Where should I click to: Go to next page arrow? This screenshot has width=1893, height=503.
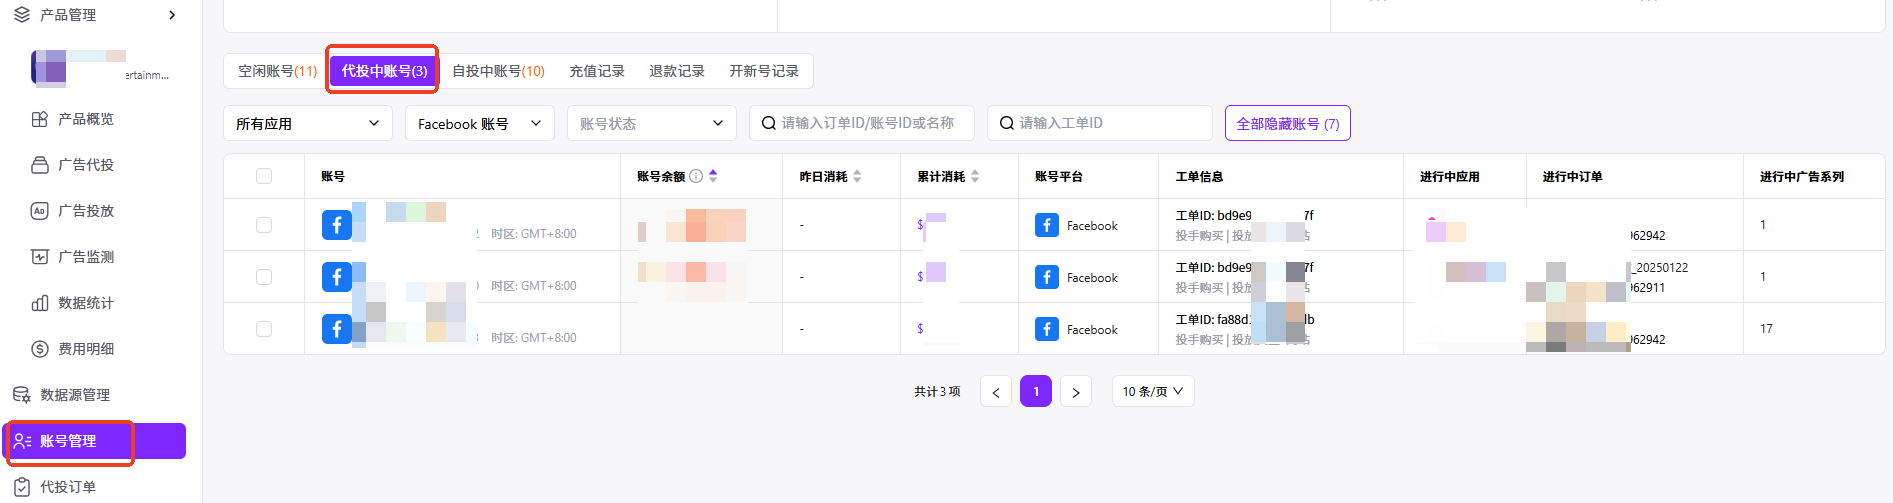point(1075,392)
